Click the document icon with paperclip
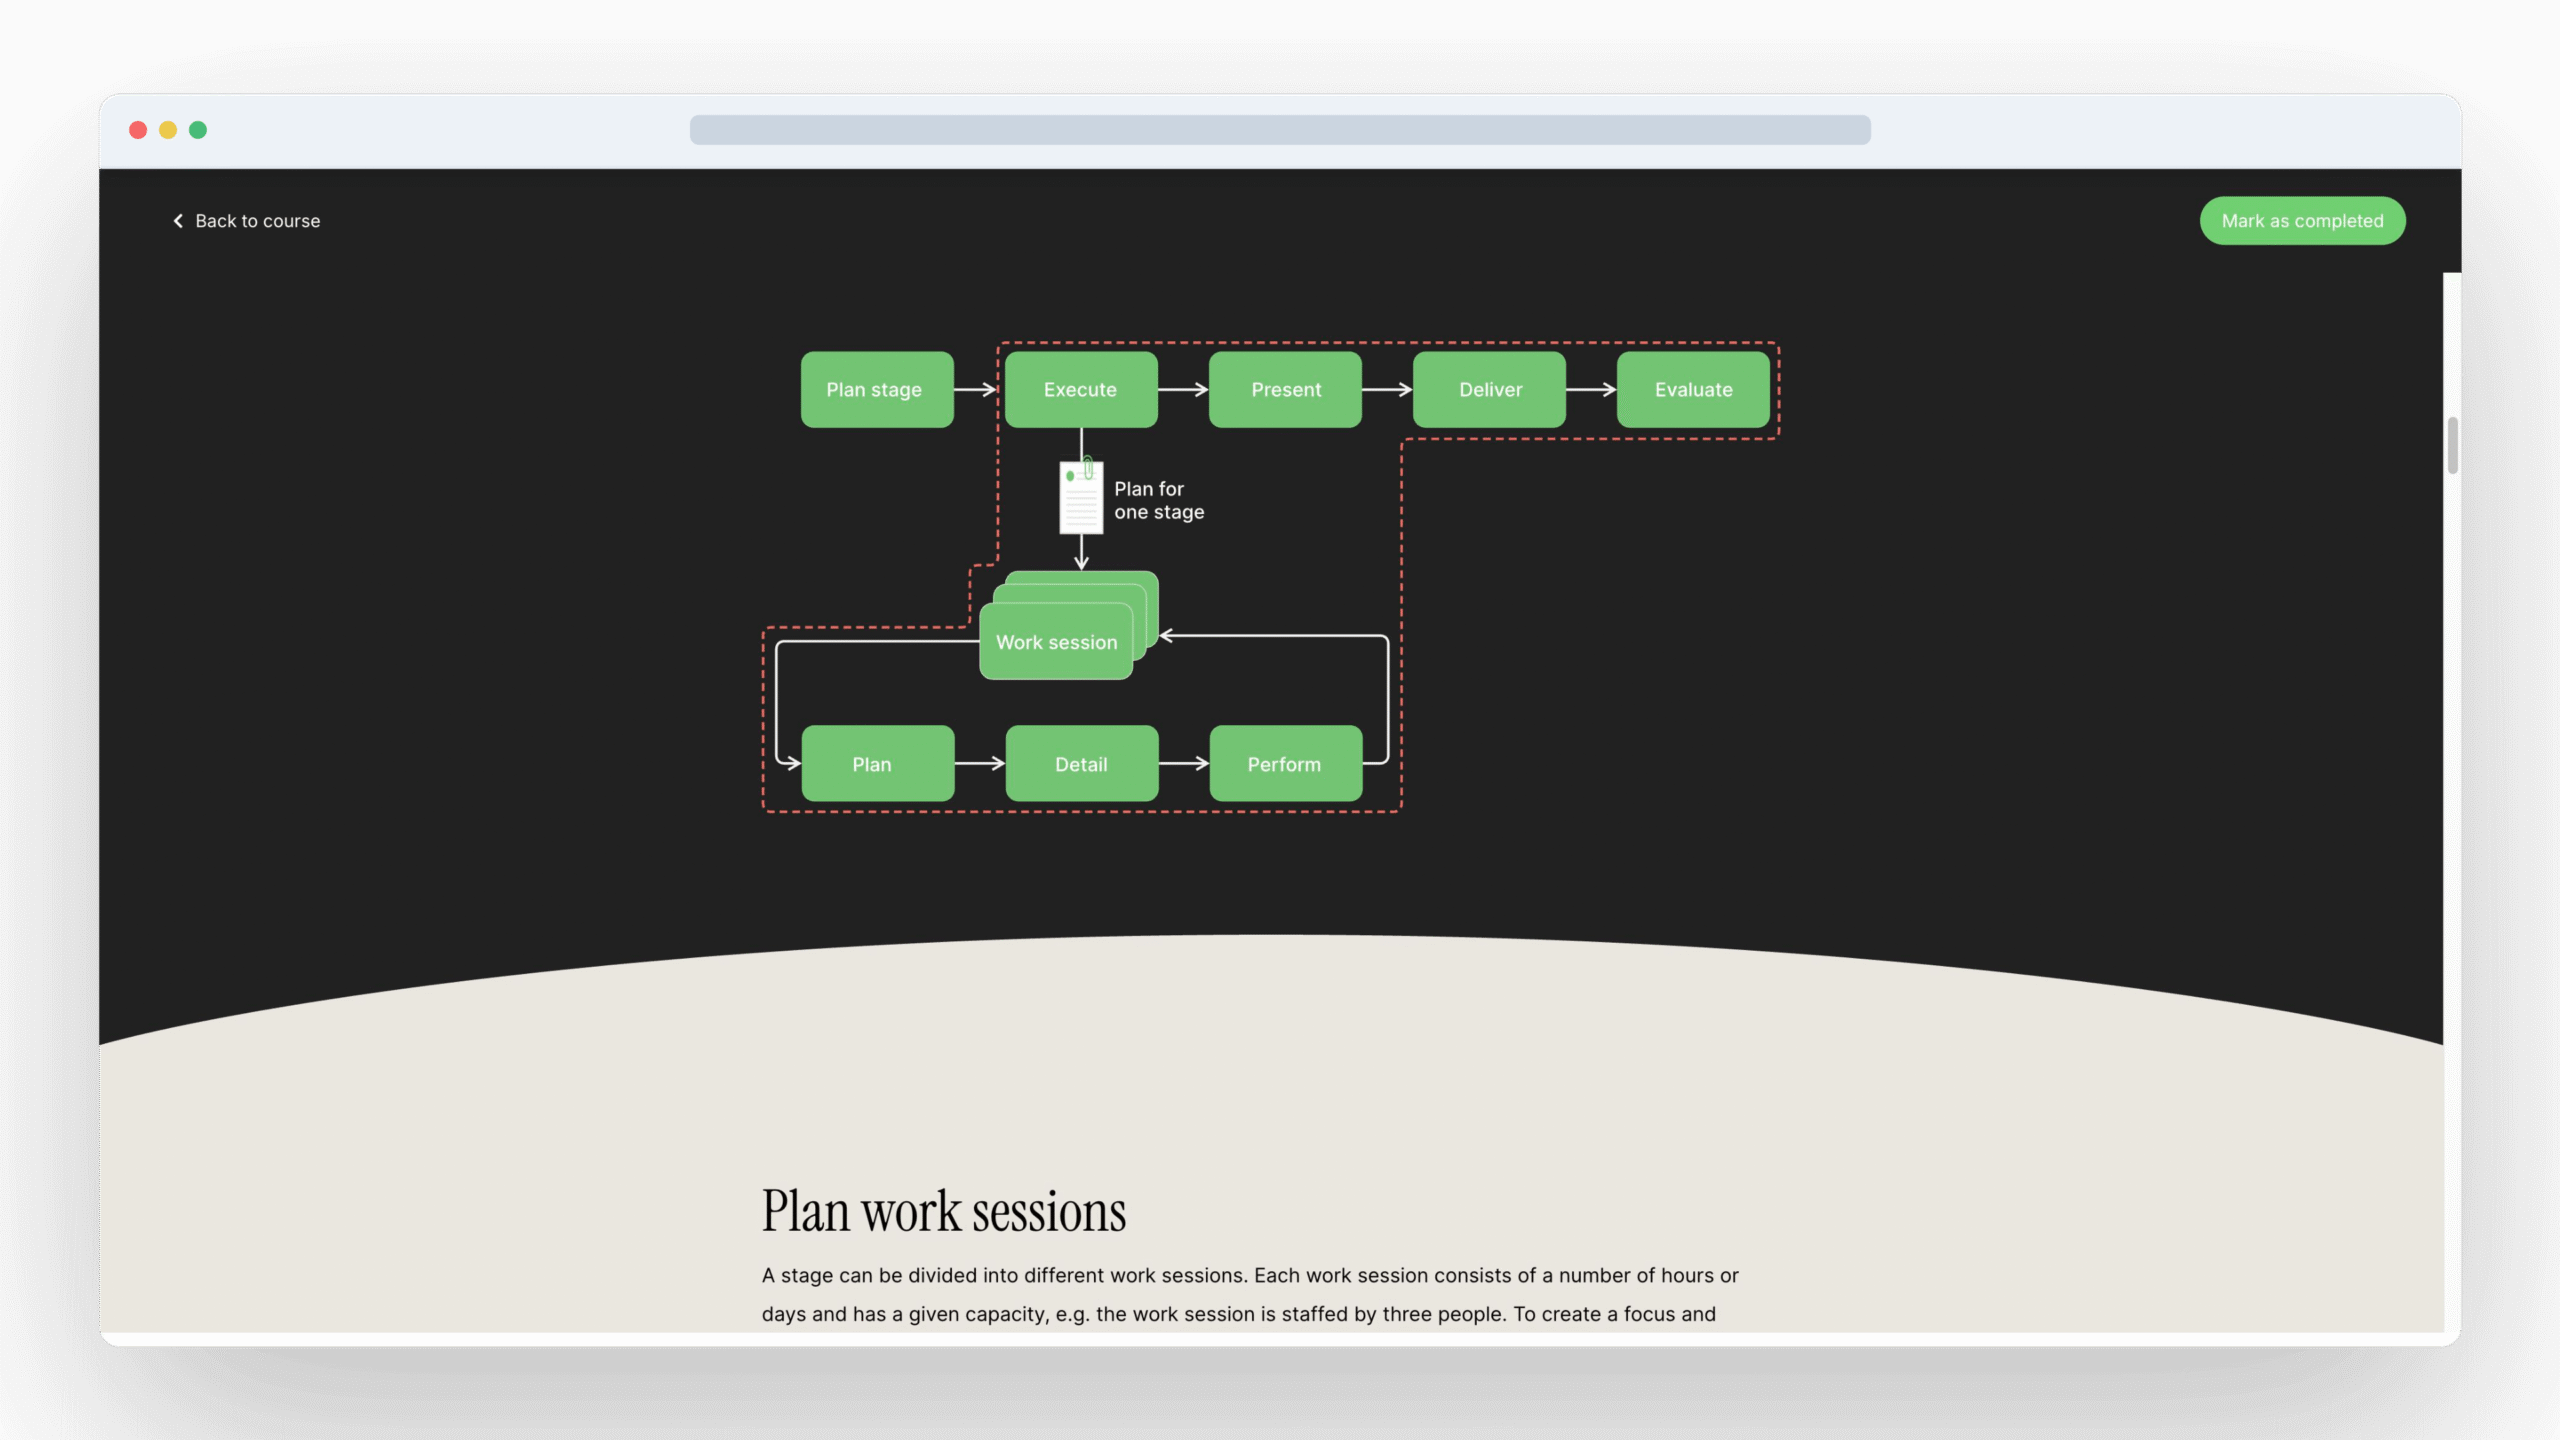Screen dimensions: 2560x1440 point(1081,497)
